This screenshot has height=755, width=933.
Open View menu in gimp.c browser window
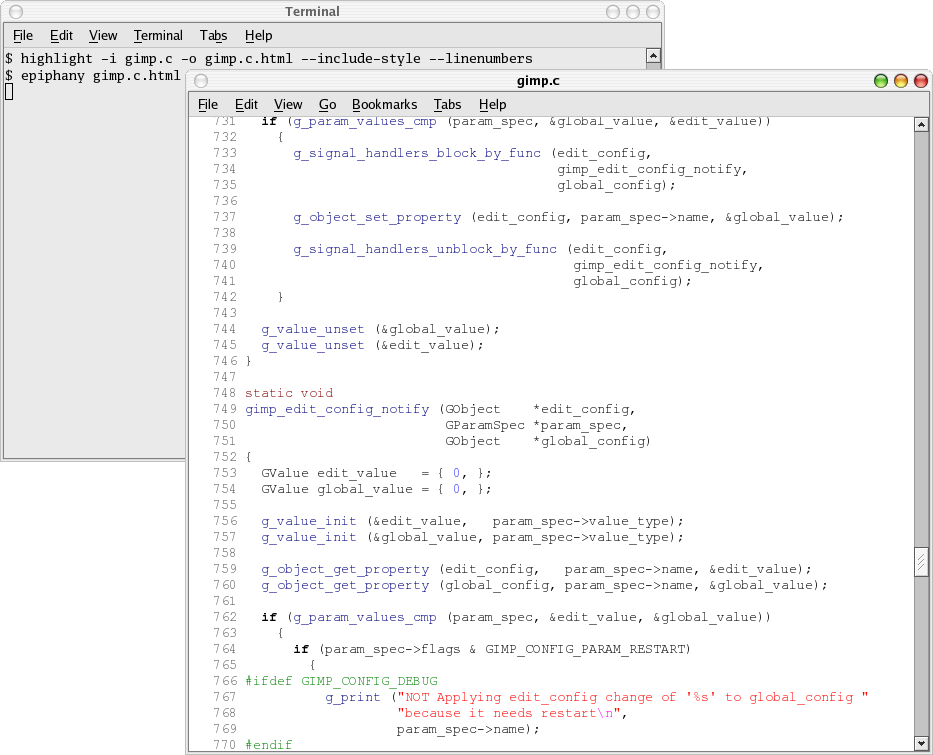click(288, 105)
